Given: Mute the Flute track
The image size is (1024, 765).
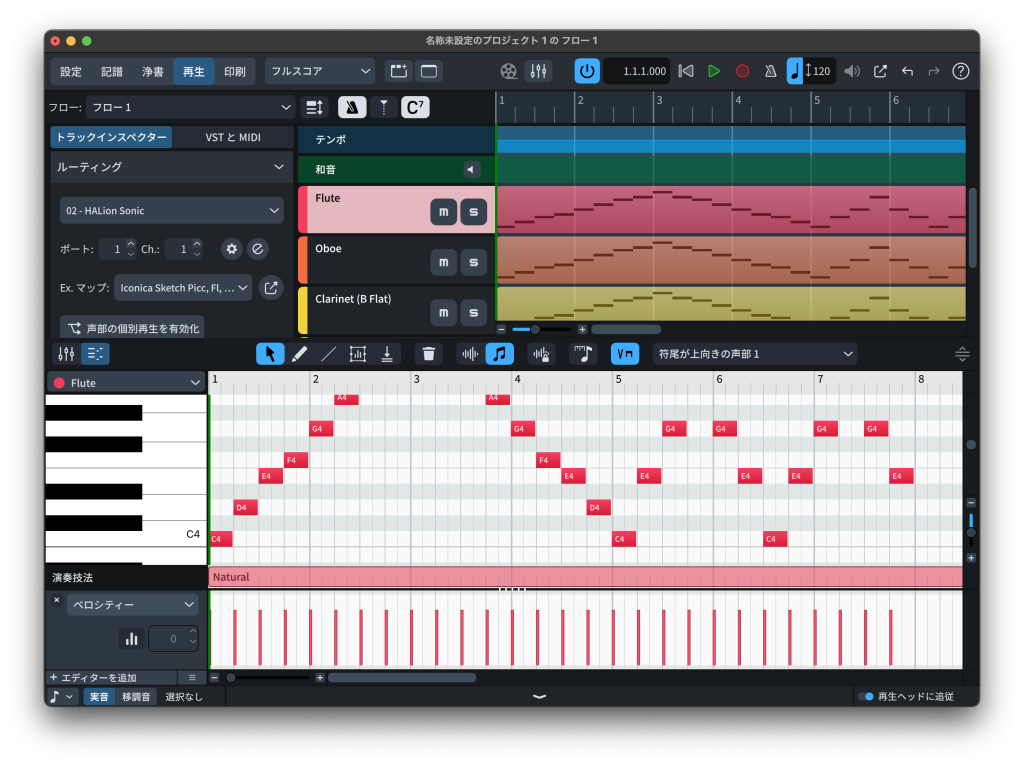Looking at the screenshot, I should point(444,212).
